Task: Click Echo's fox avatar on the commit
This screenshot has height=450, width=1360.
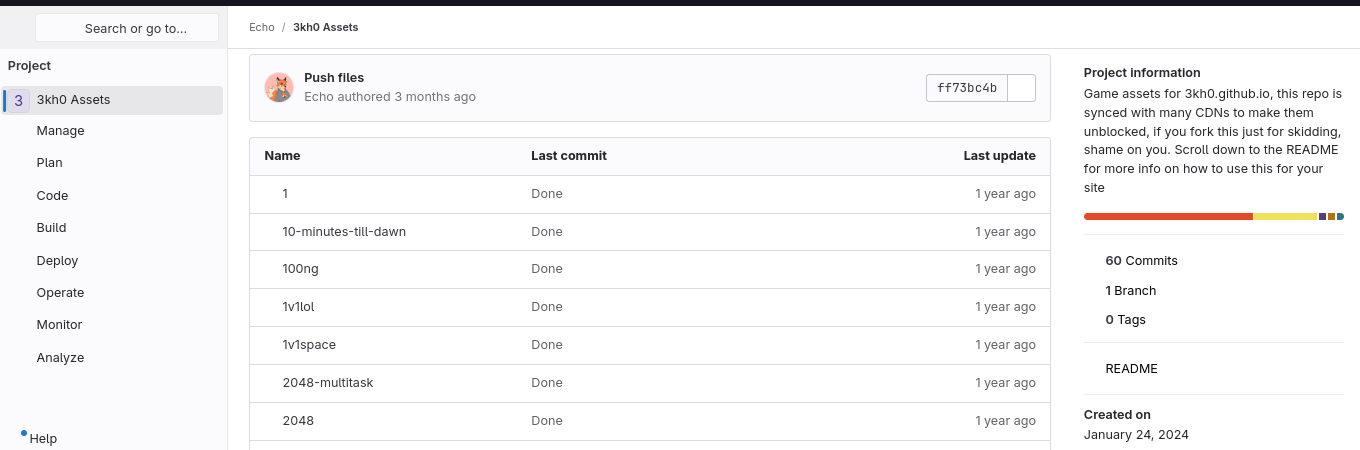Action: tap(279, 87)
